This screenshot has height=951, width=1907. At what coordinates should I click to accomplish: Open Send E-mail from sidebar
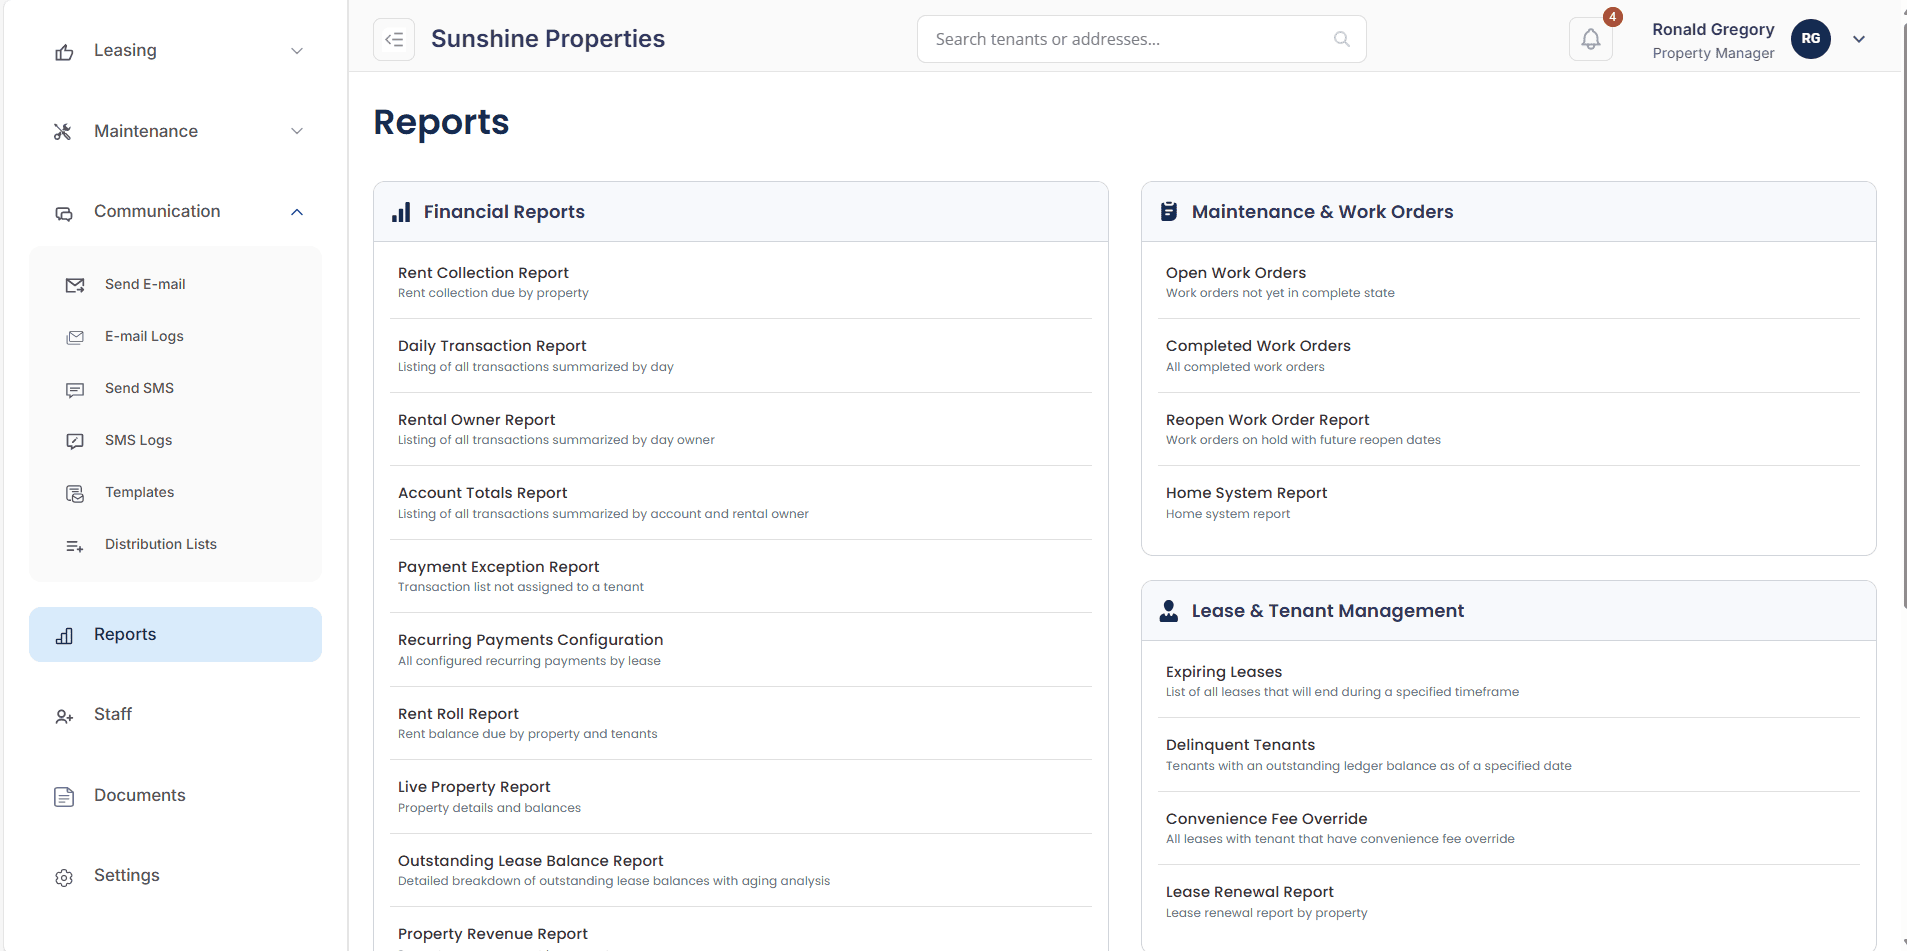click(145, 285)
